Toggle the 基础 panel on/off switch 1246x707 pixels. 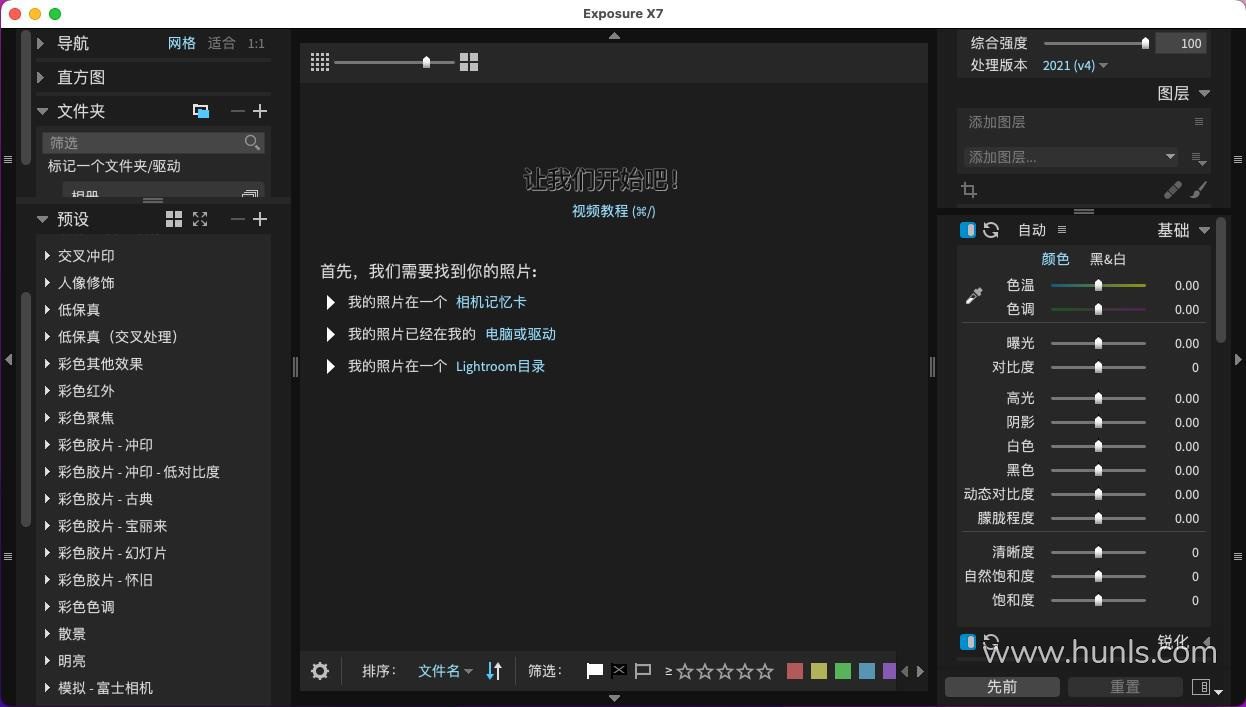click(968, 230)
